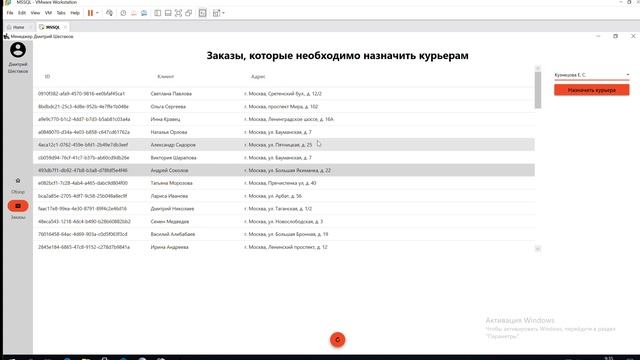The height and width of the screenshot is (360, 640).
Task: Click the user profile avatar icon
Action: [18, 50]
